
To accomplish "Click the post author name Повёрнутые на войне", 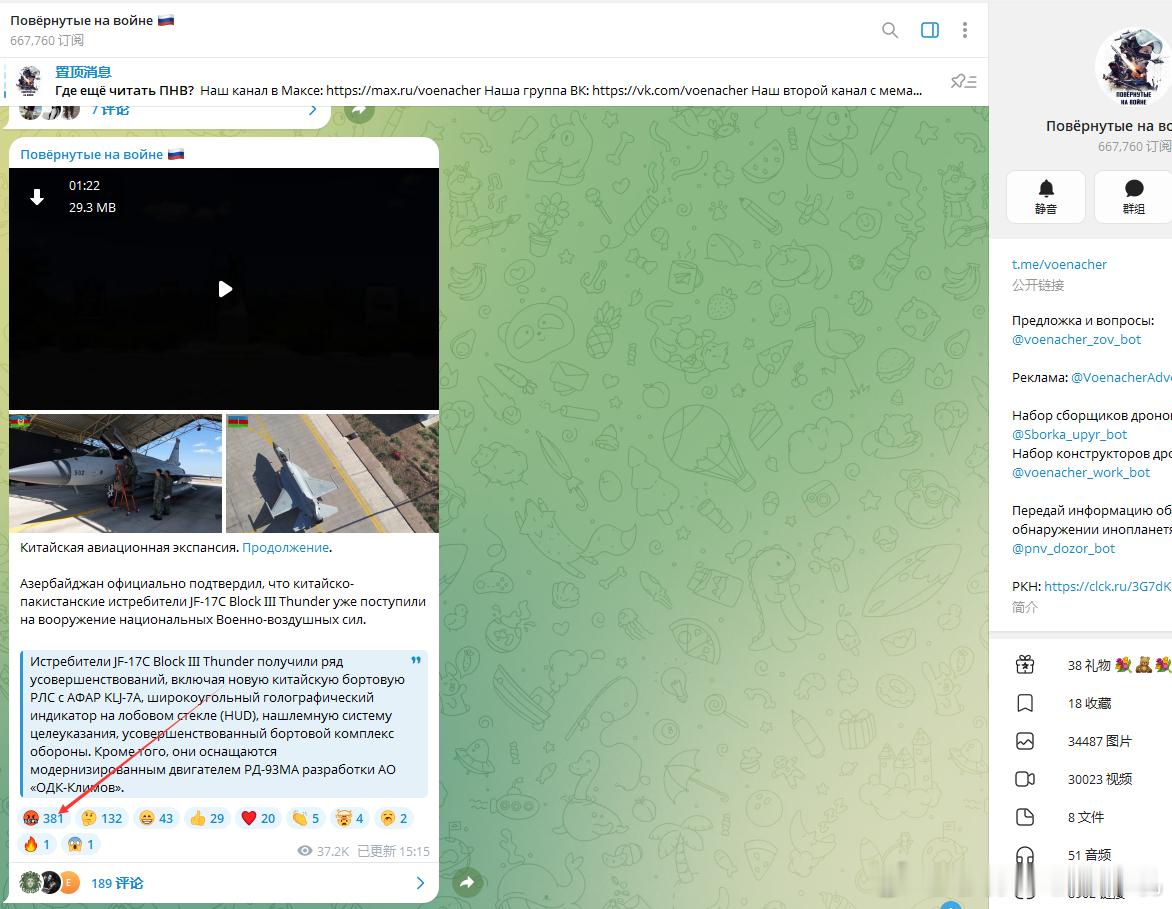I will tap(91, 154).
